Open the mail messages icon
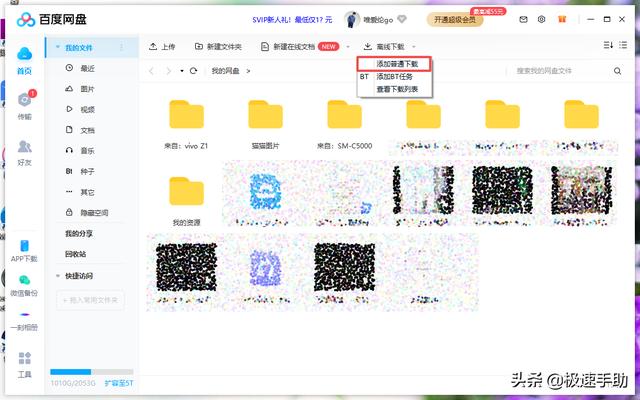Viewport: 640px width, 400px height. coord(523,19)
